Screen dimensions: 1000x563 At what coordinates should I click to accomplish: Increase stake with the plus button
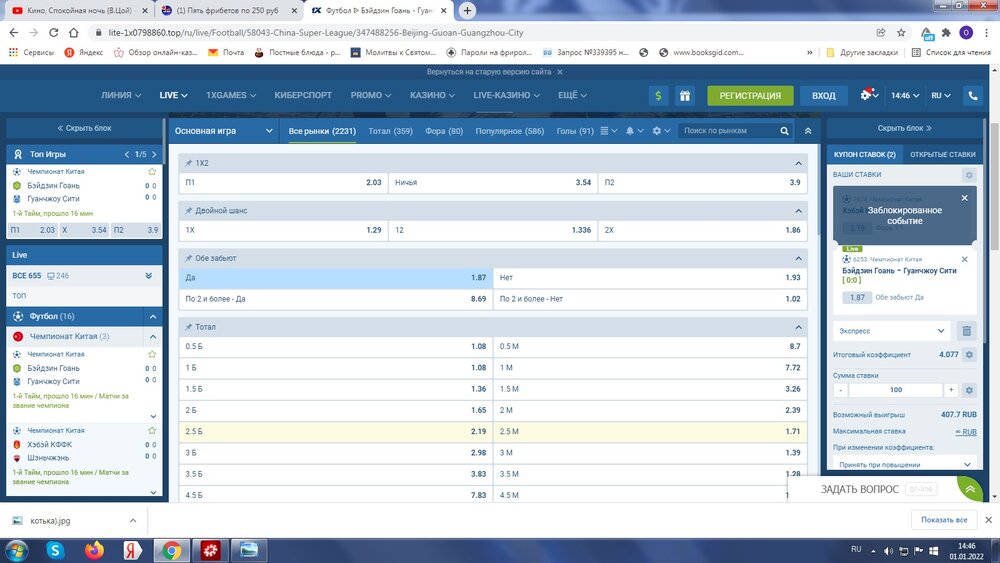[x=951, y=390]
